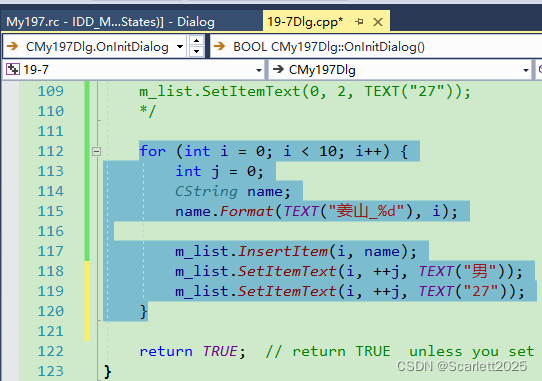
Task: Click the comment end marker on line 110
Action: click(x=148, y=111)
